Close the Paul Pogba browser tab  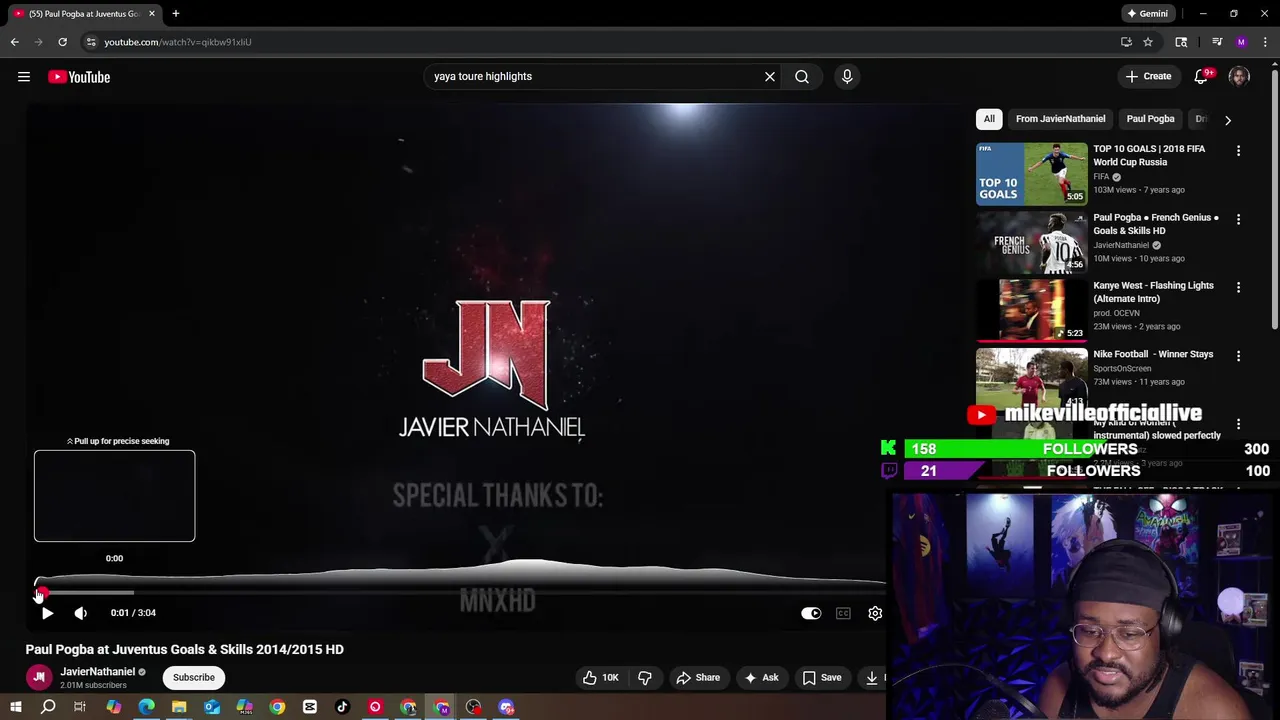point(151,14)
